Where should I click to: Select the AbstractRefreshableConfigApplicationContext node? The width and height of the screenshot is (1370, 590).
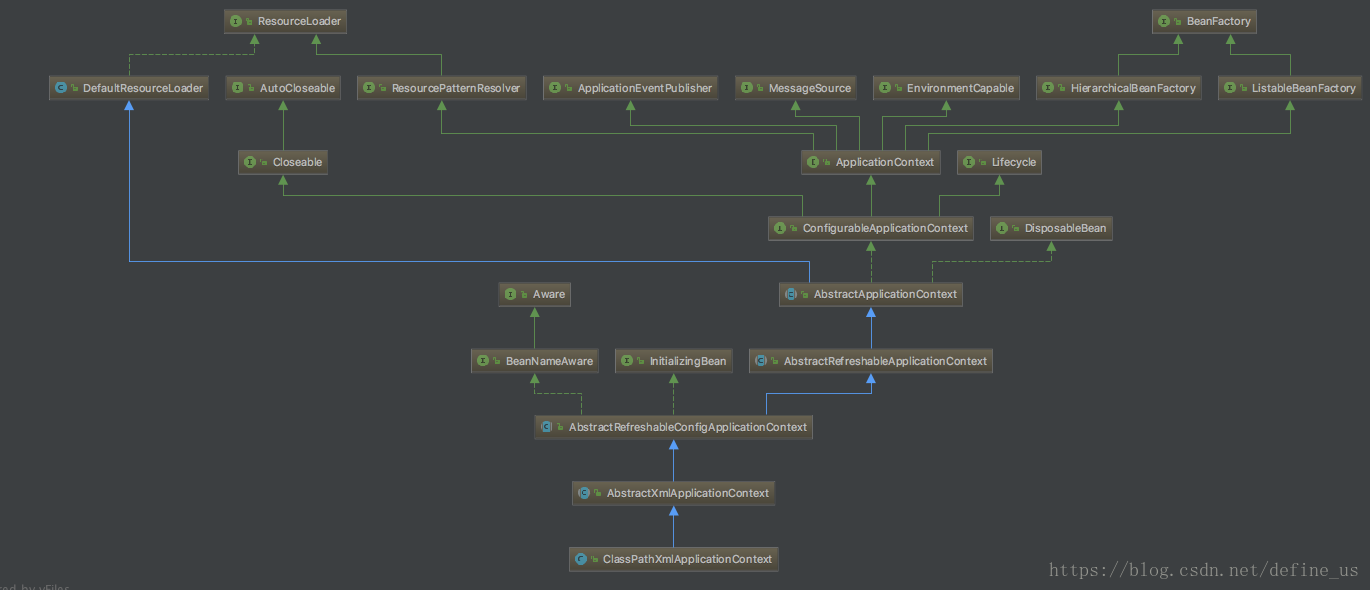[674, 427]
